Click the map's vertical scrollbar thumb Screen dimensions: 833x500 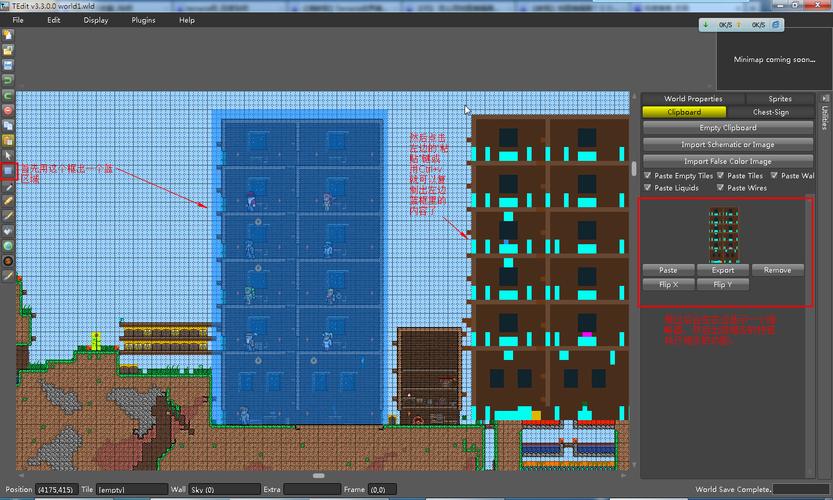pyautogui.click(x=634, y=168)
